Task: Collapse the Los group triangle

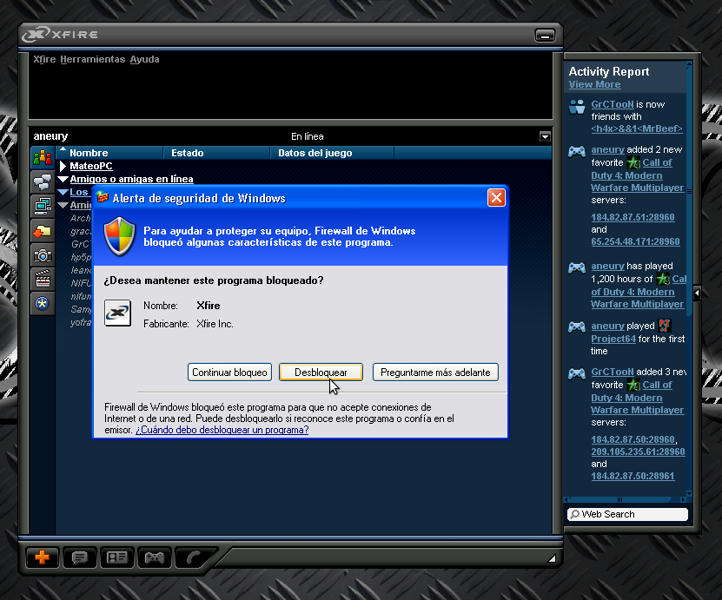Action: coord(63,192)
